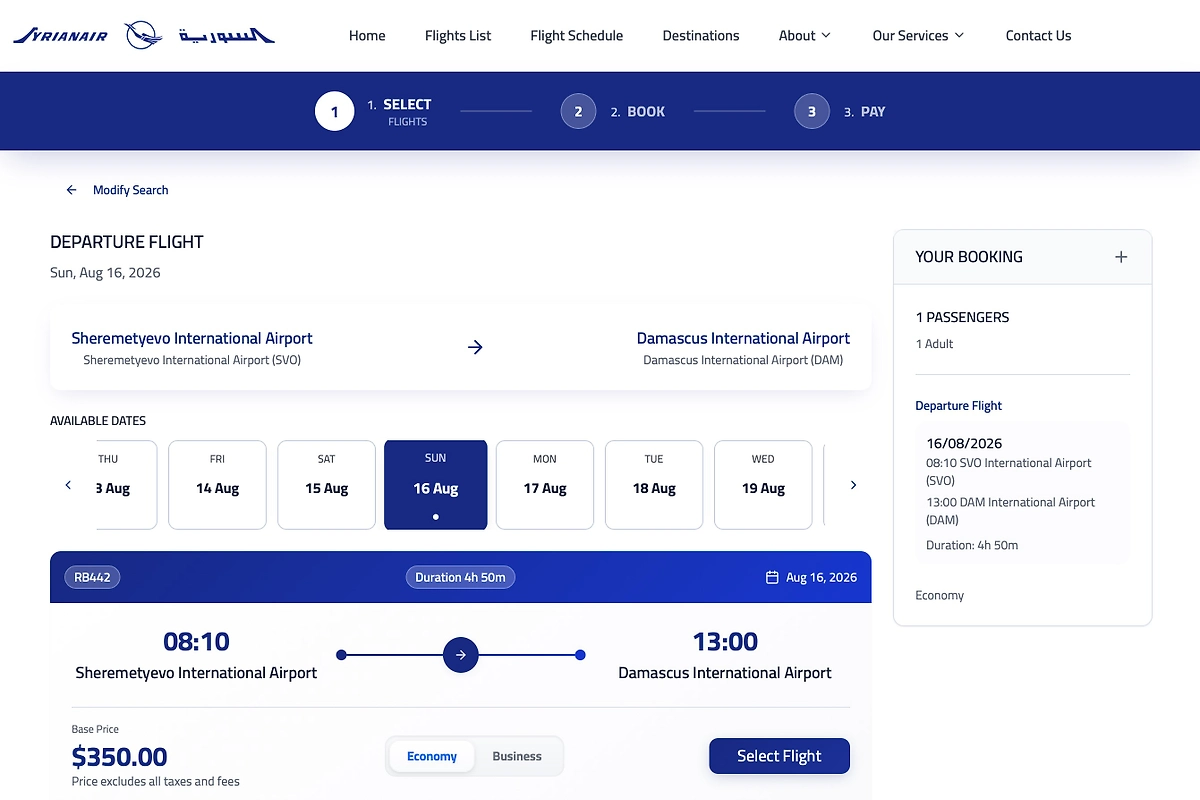Click the Syrianair logo
Viewport: 1200px width, 800px height.
click(x=144, y=35)
